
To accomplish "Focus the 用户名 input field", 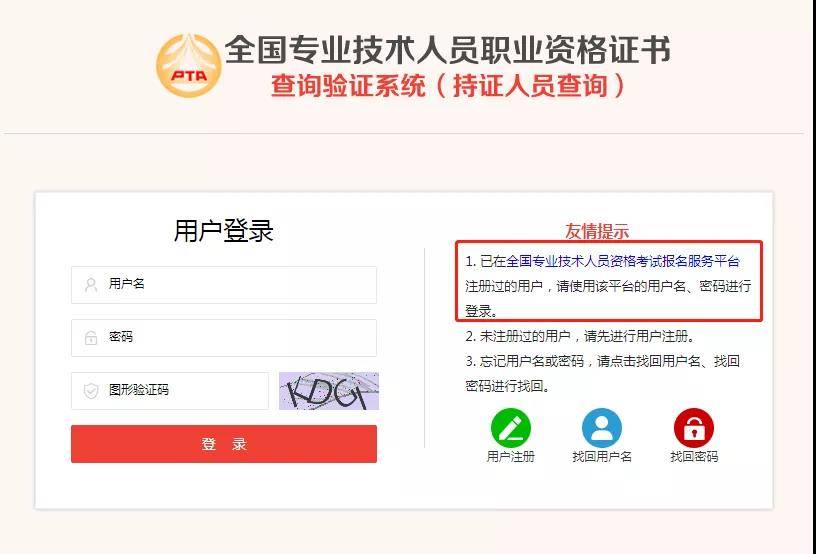I will [x=224, y=285].
